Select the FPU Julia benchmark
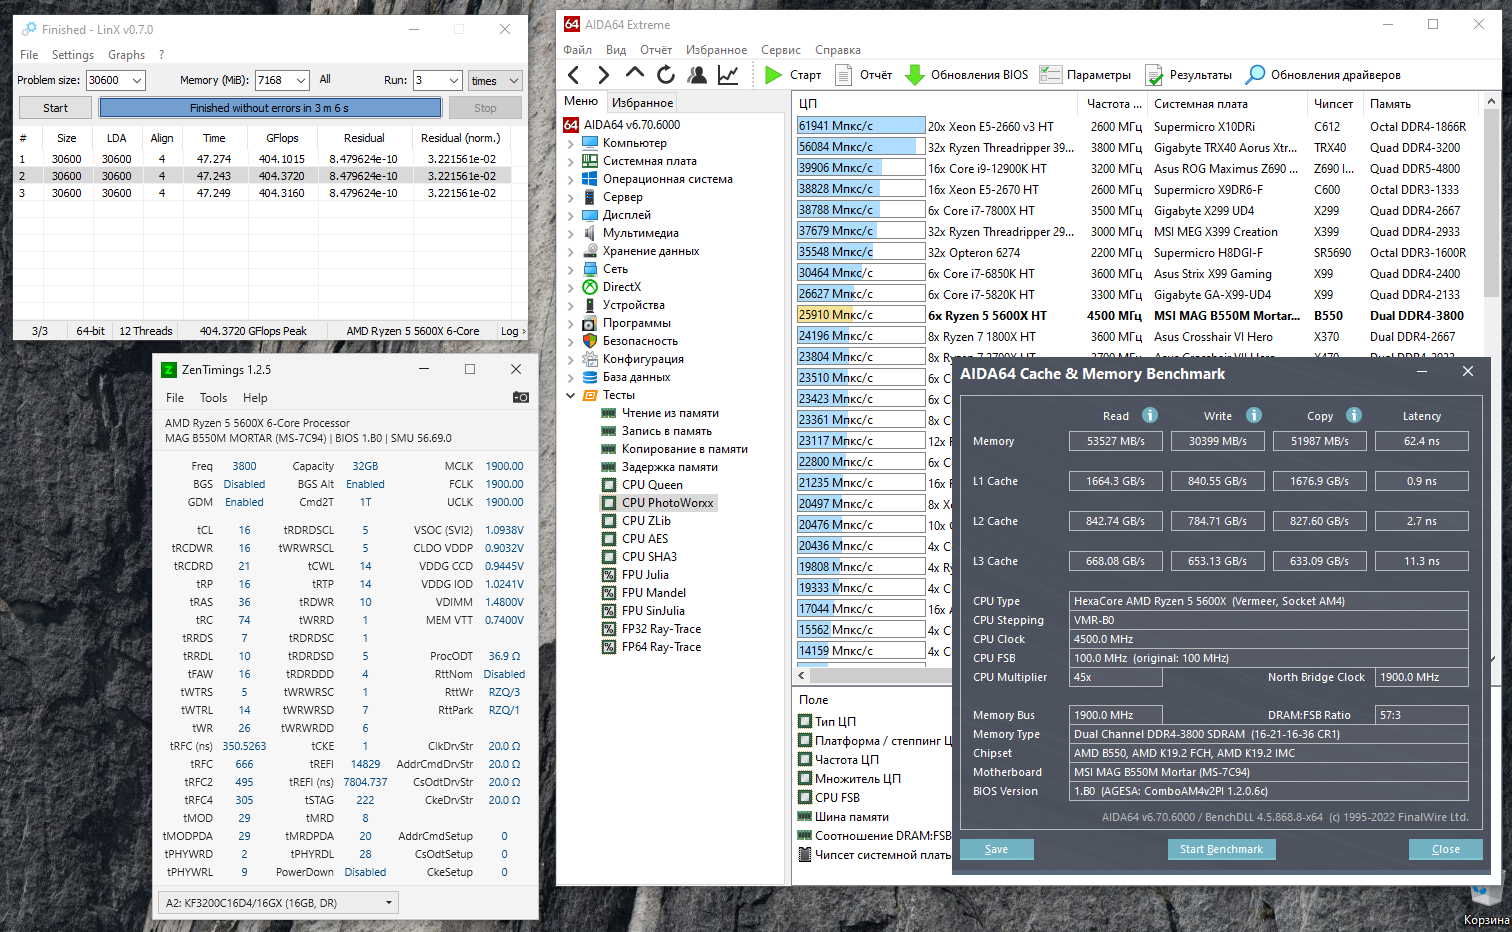Image resolution: width=1512 pixels, height=932 pixels. pyautogui.click(x=645, y=575)
